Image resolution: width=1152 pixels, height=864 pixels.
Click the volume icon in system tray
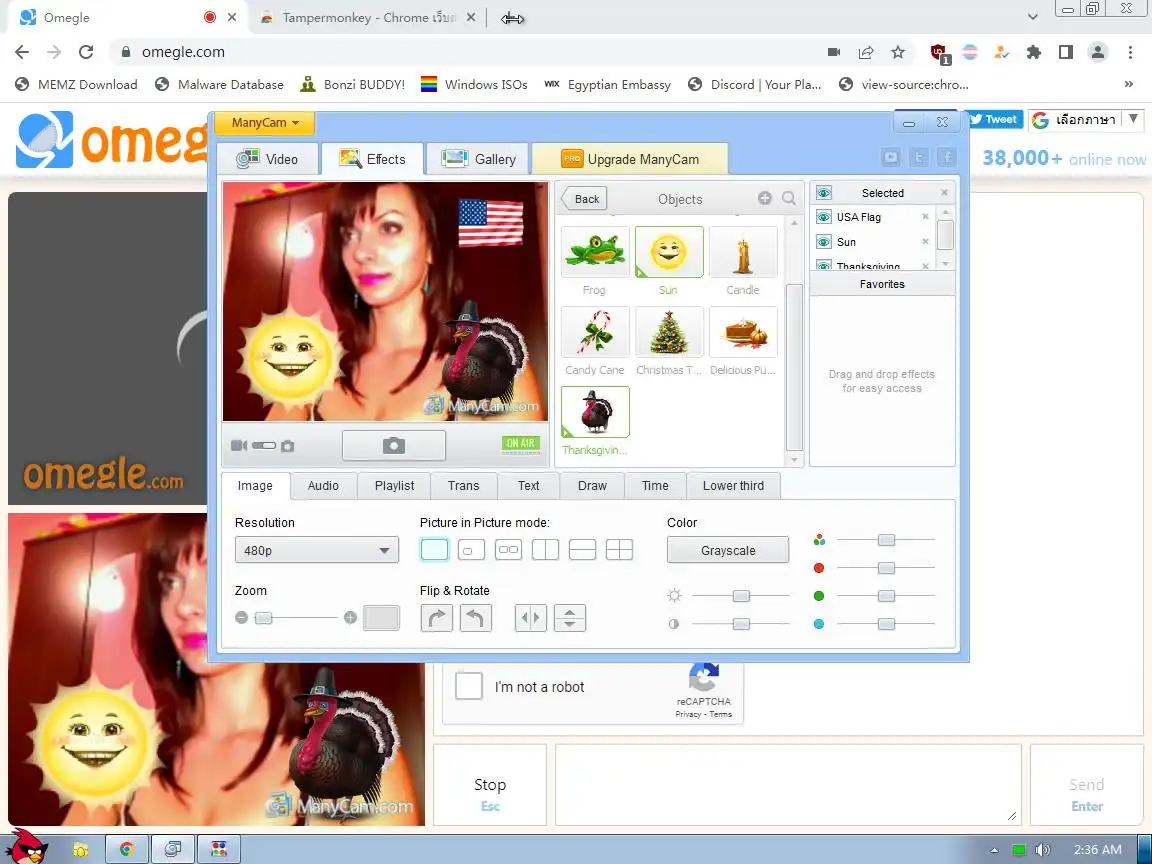[1042, 850]
